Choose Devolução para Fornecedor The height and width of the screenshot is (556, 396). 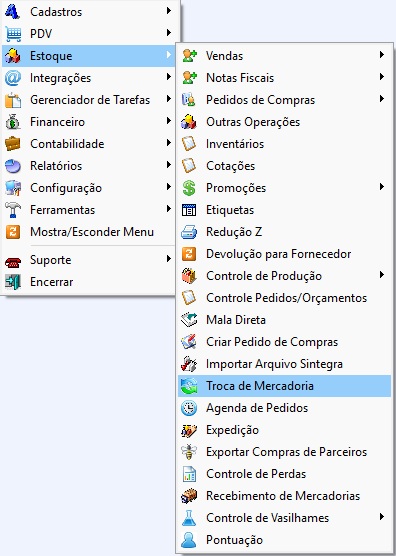click(x=284, y=254)
